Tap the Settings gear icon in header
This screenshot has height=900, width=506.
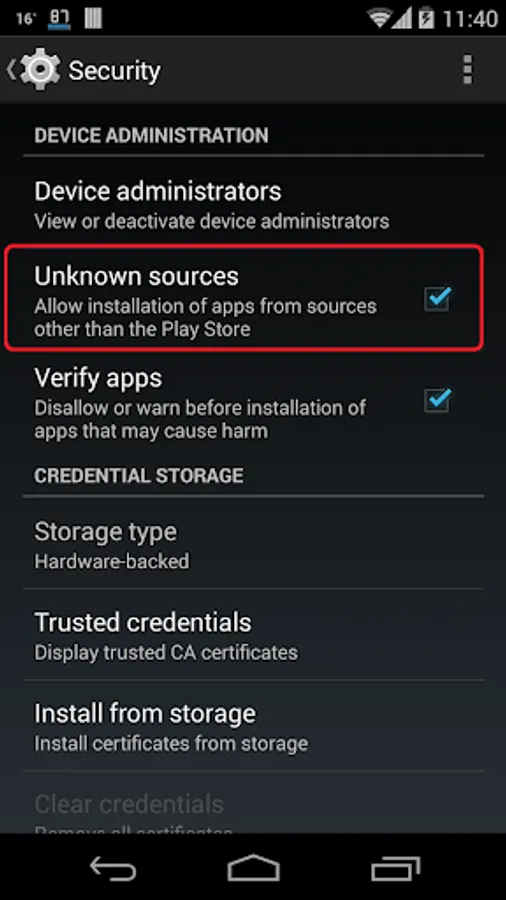(40, 69)
